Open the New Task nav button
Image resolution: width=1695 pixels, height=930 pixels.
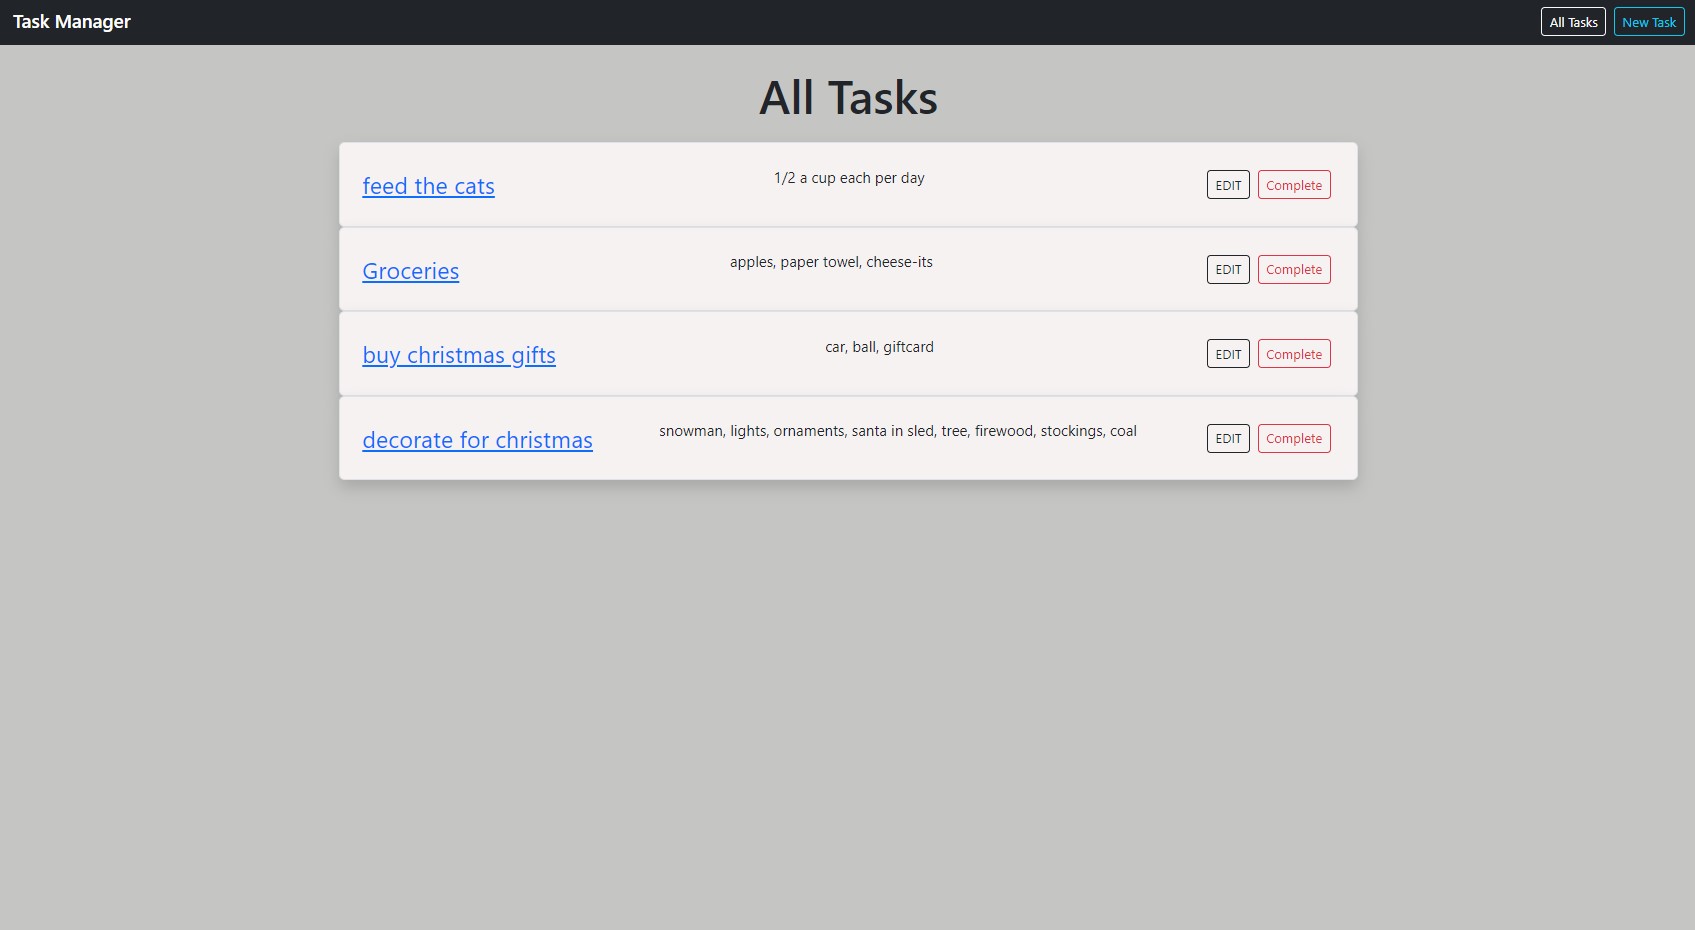(1649, 22)
